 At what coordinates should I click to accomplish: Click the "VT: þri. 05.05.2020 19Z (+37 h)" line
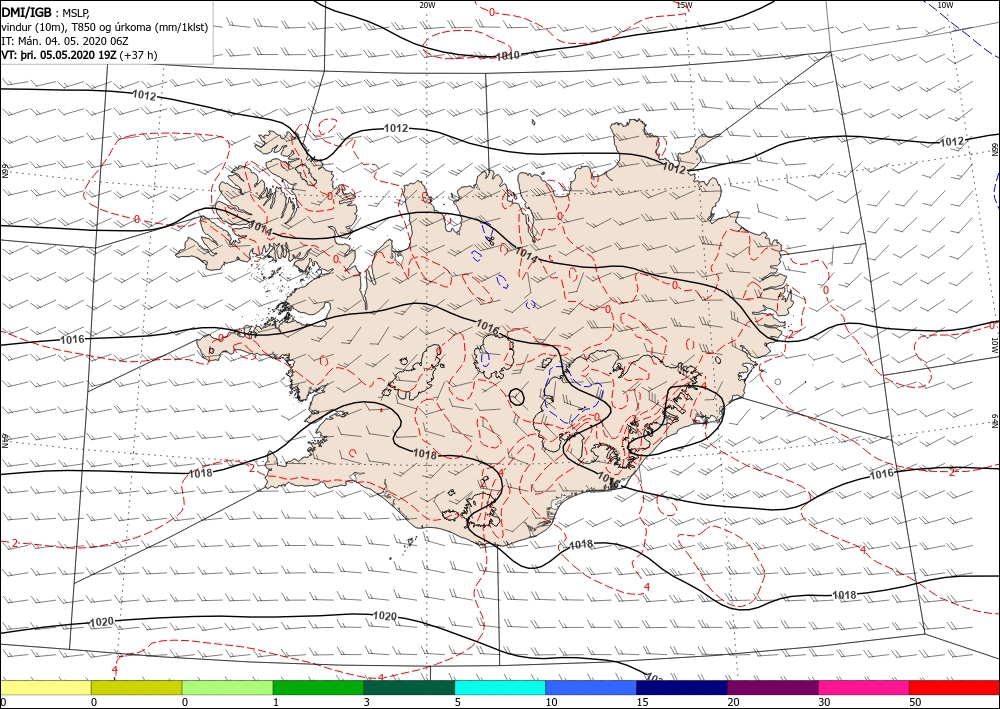79,55
